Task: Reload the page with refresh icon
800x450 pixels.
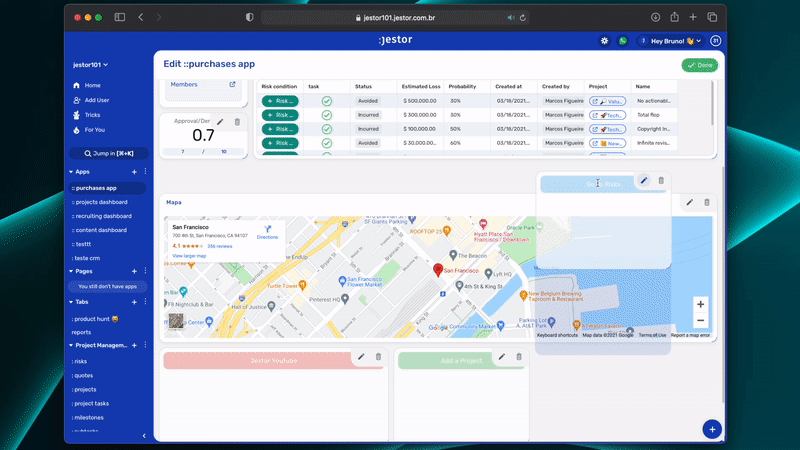Action: pos(522,18)
